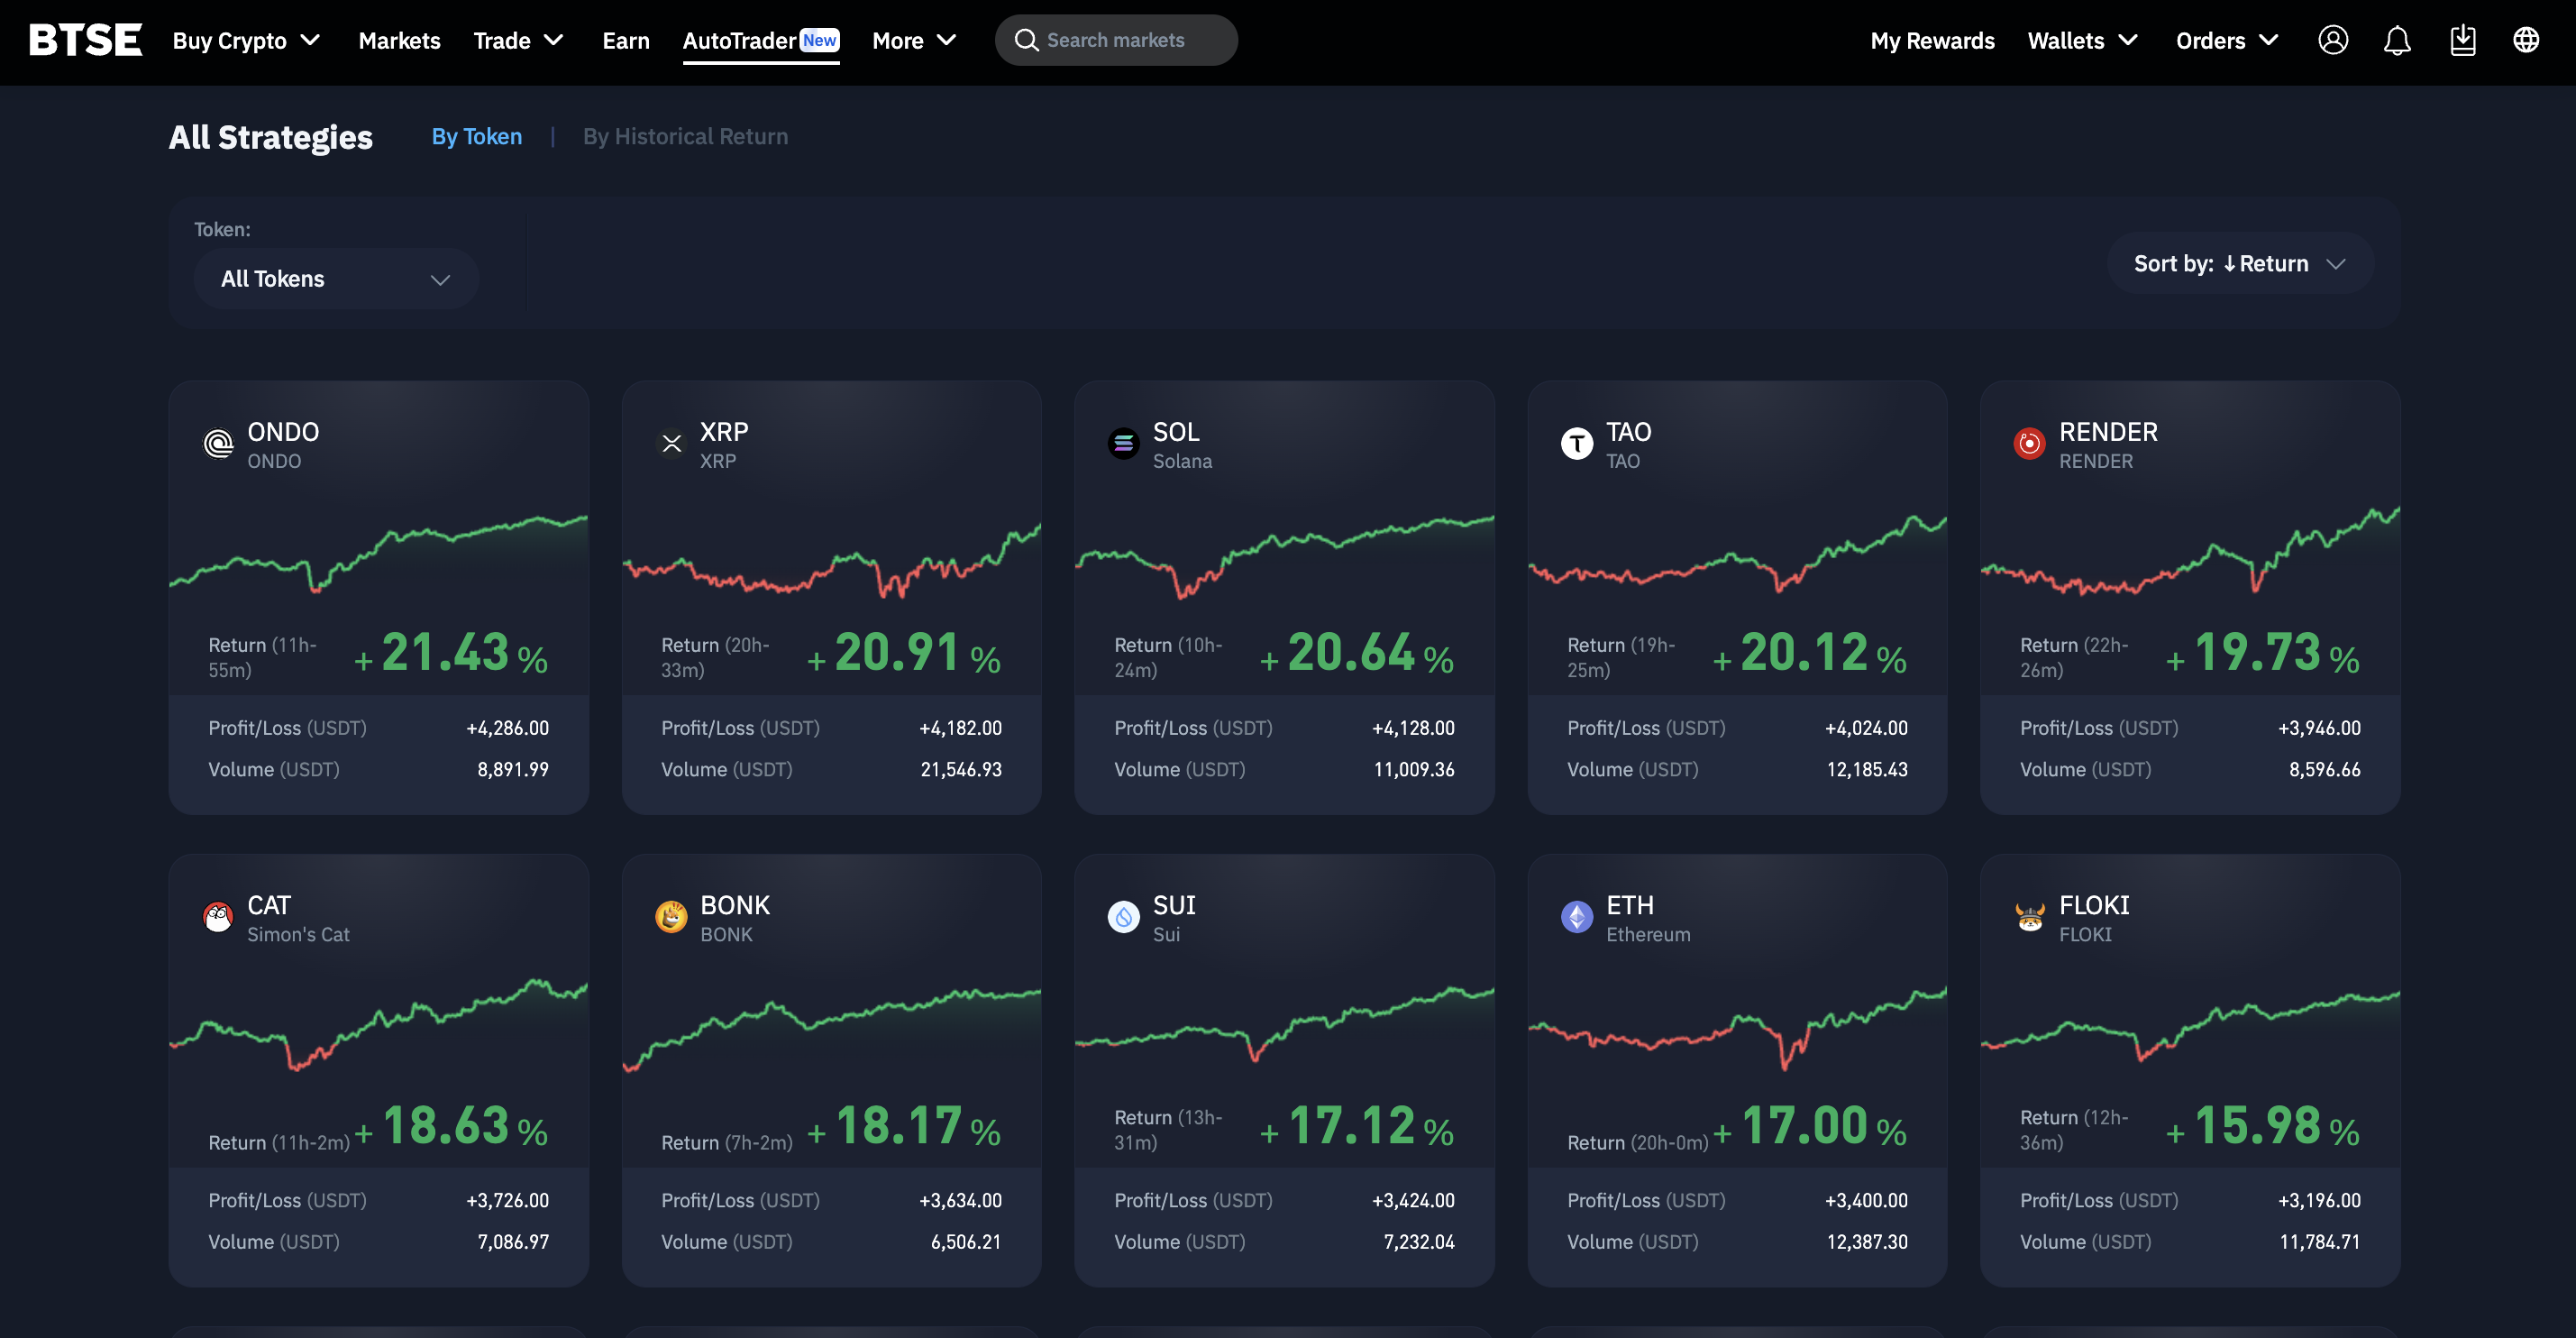Screen dimensions: 2576x1338
Task: Select the By Token tab
Action: pos(476,136)
